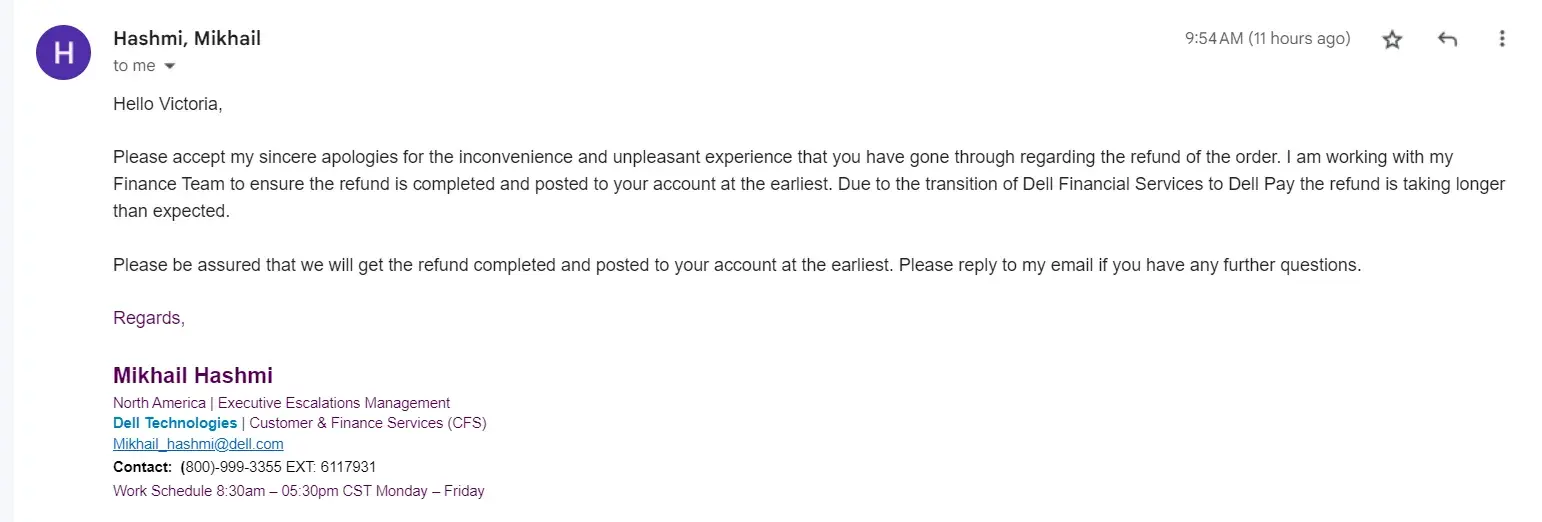
Task: Open the three-dot more options menu
Action: (1501, 40)
